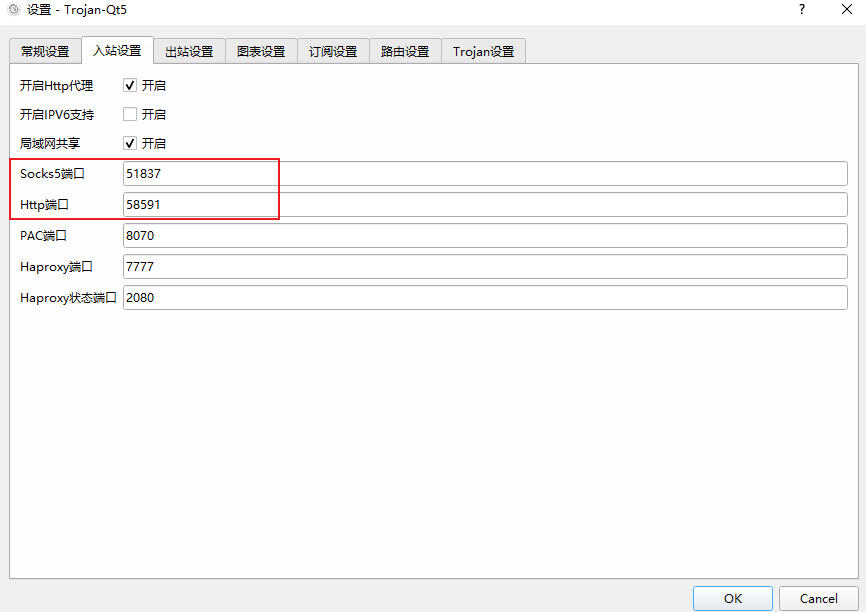
Task: Select the Haproxy端口 field showing 7777
Action: 485,267
